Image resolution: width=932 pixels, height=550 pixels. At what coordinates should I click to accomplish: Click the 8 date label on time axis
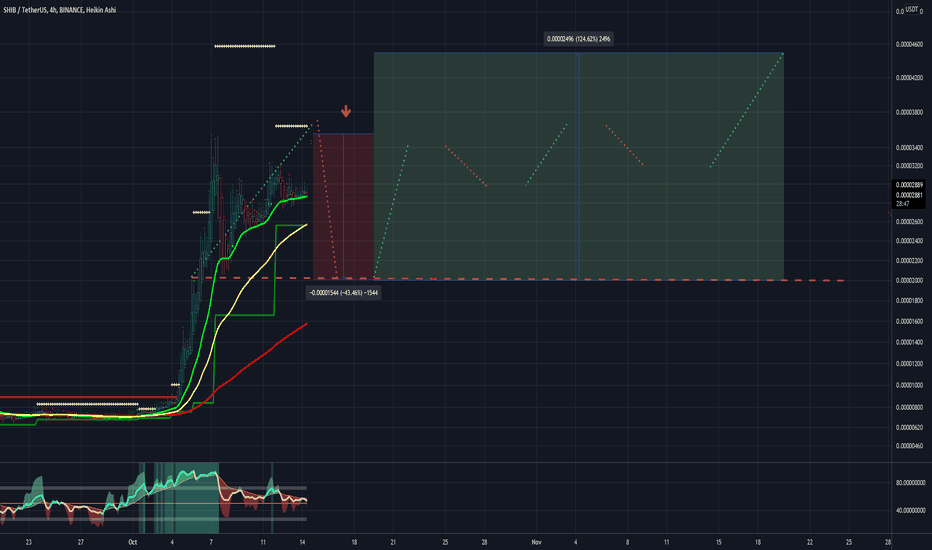click(x=627, y=542)
